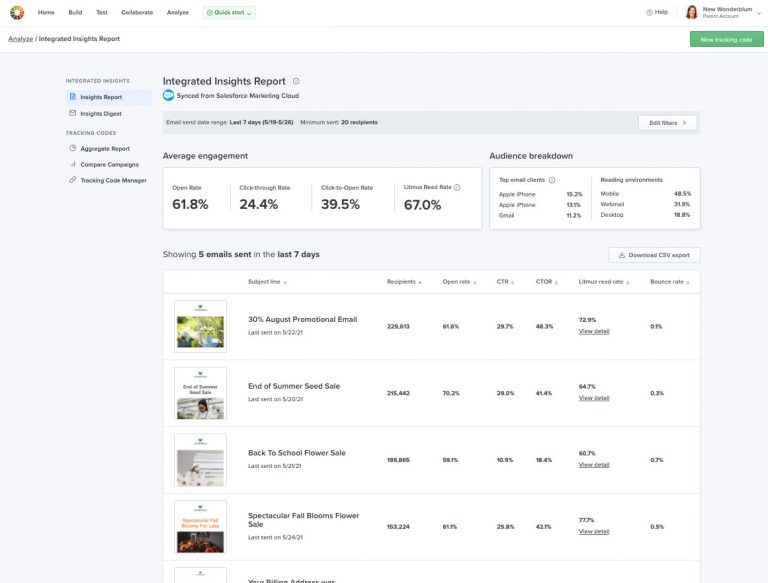
Task: Open the Collaborate menu
Action: [137, 12]
